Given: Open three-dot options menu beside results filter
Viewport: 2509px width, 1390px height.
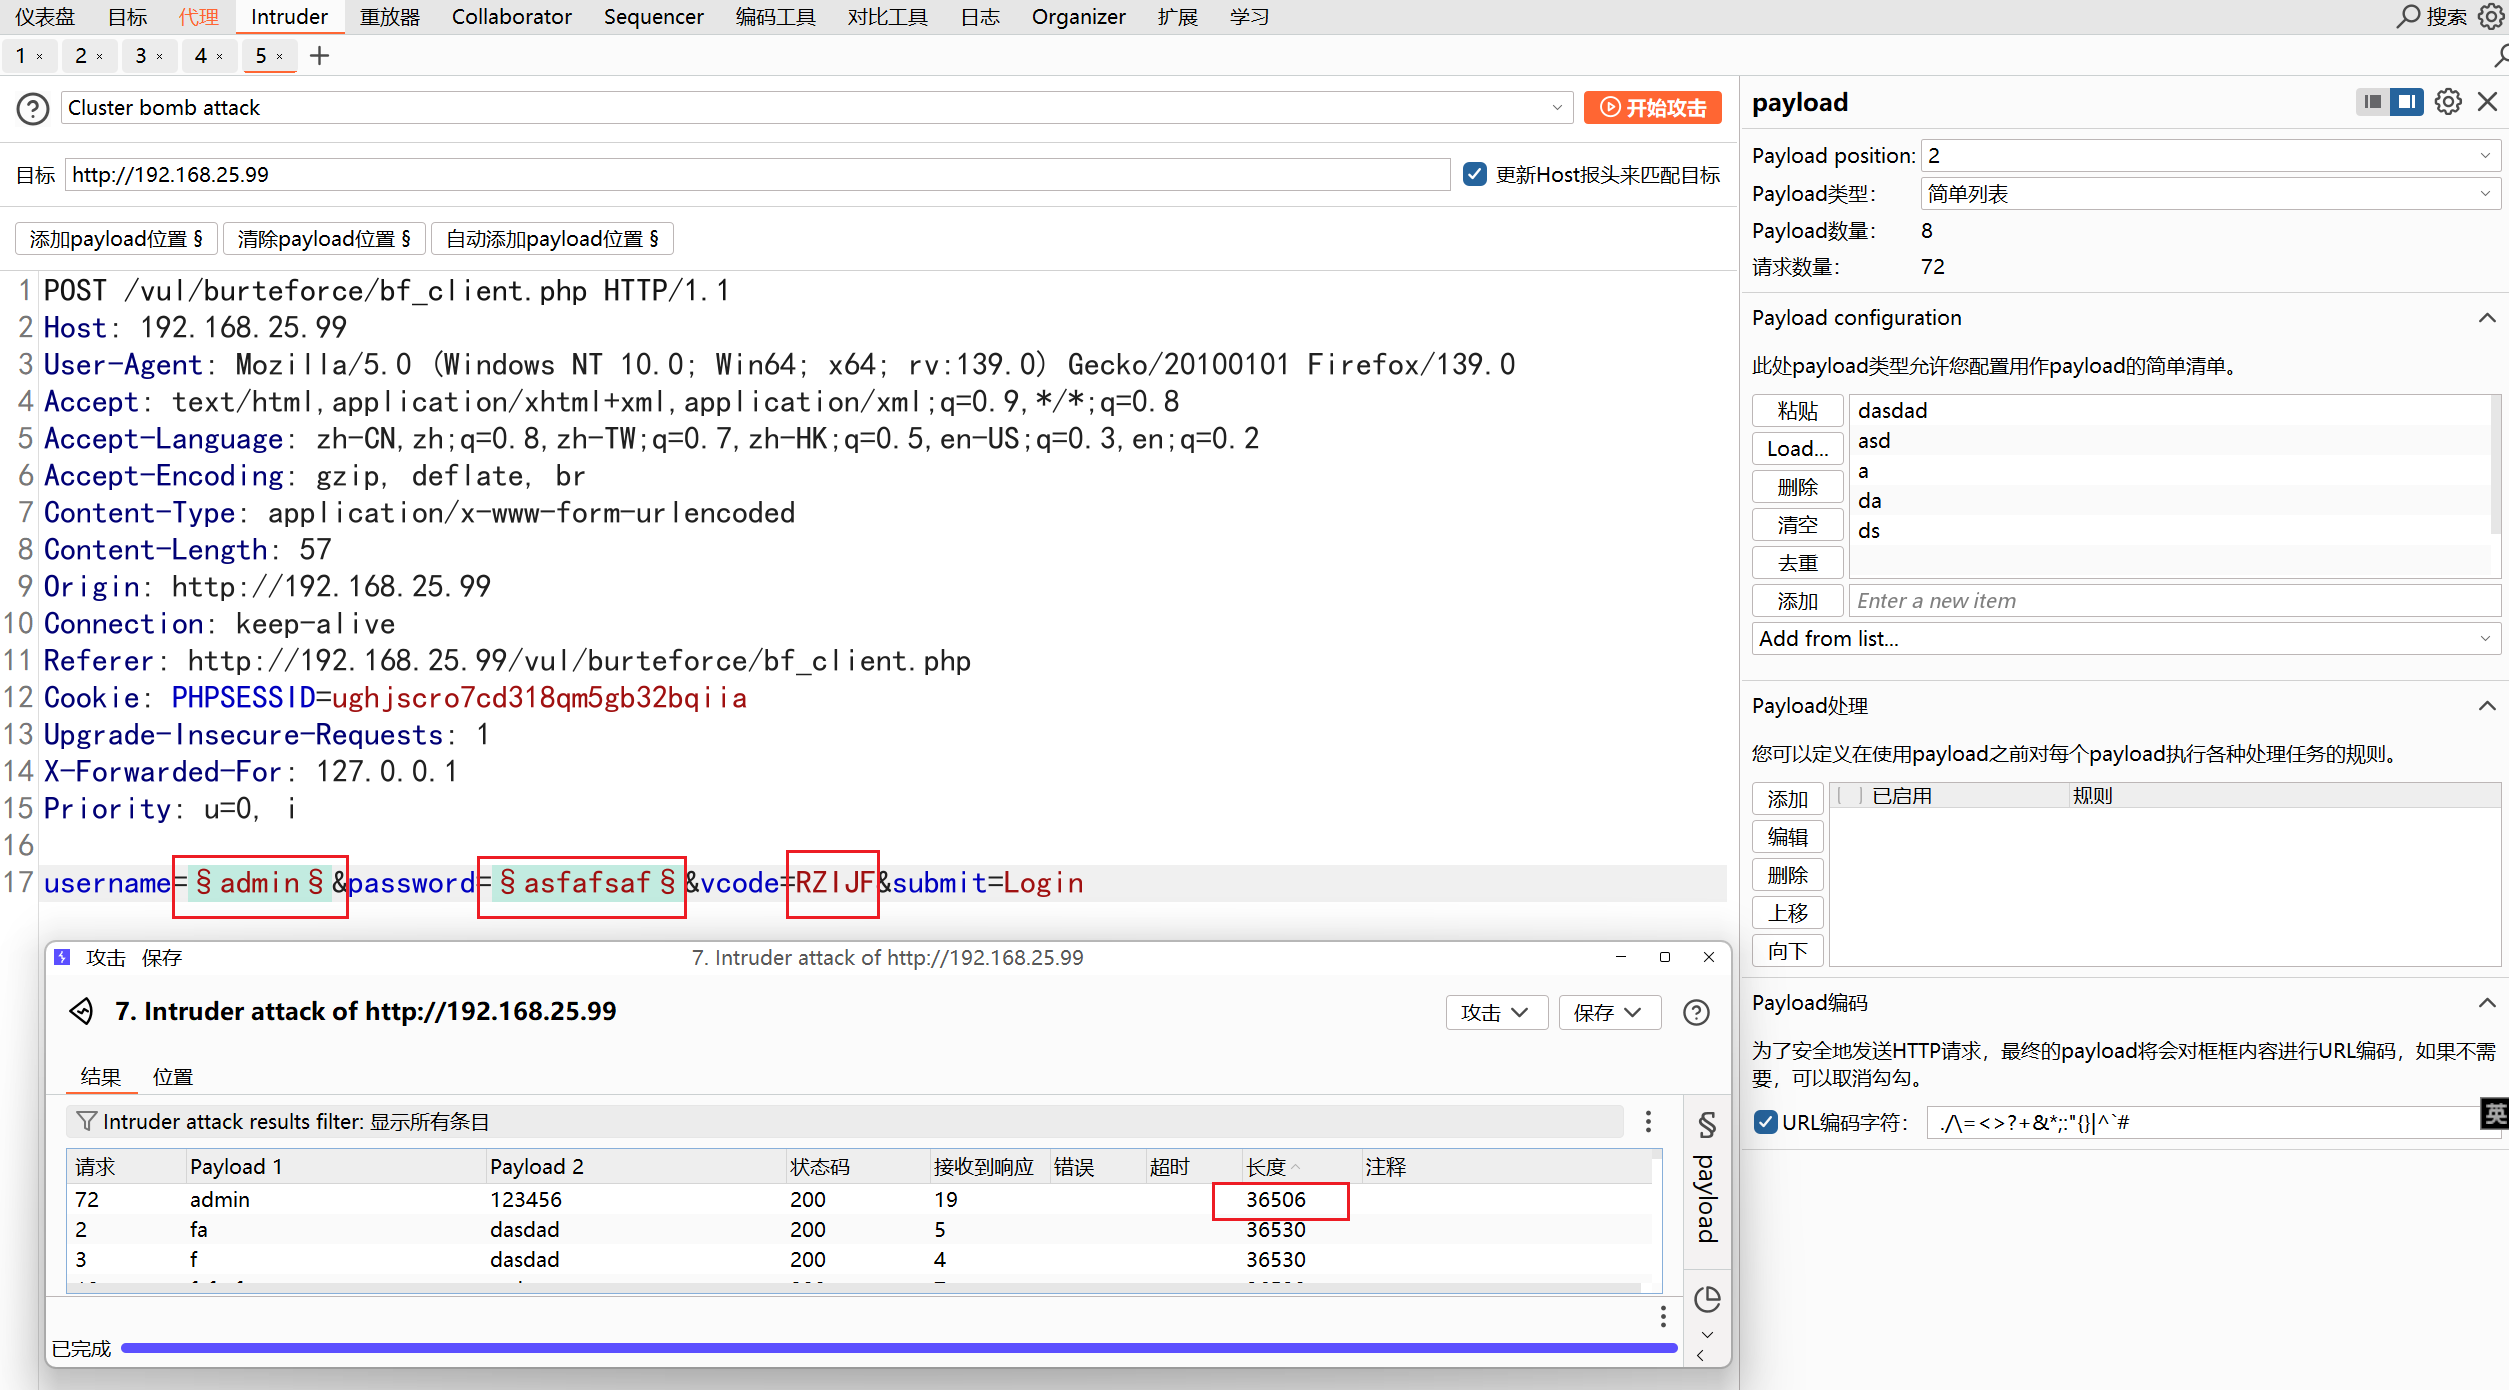Looking at the screenshot, I should click(1648, 1121).
